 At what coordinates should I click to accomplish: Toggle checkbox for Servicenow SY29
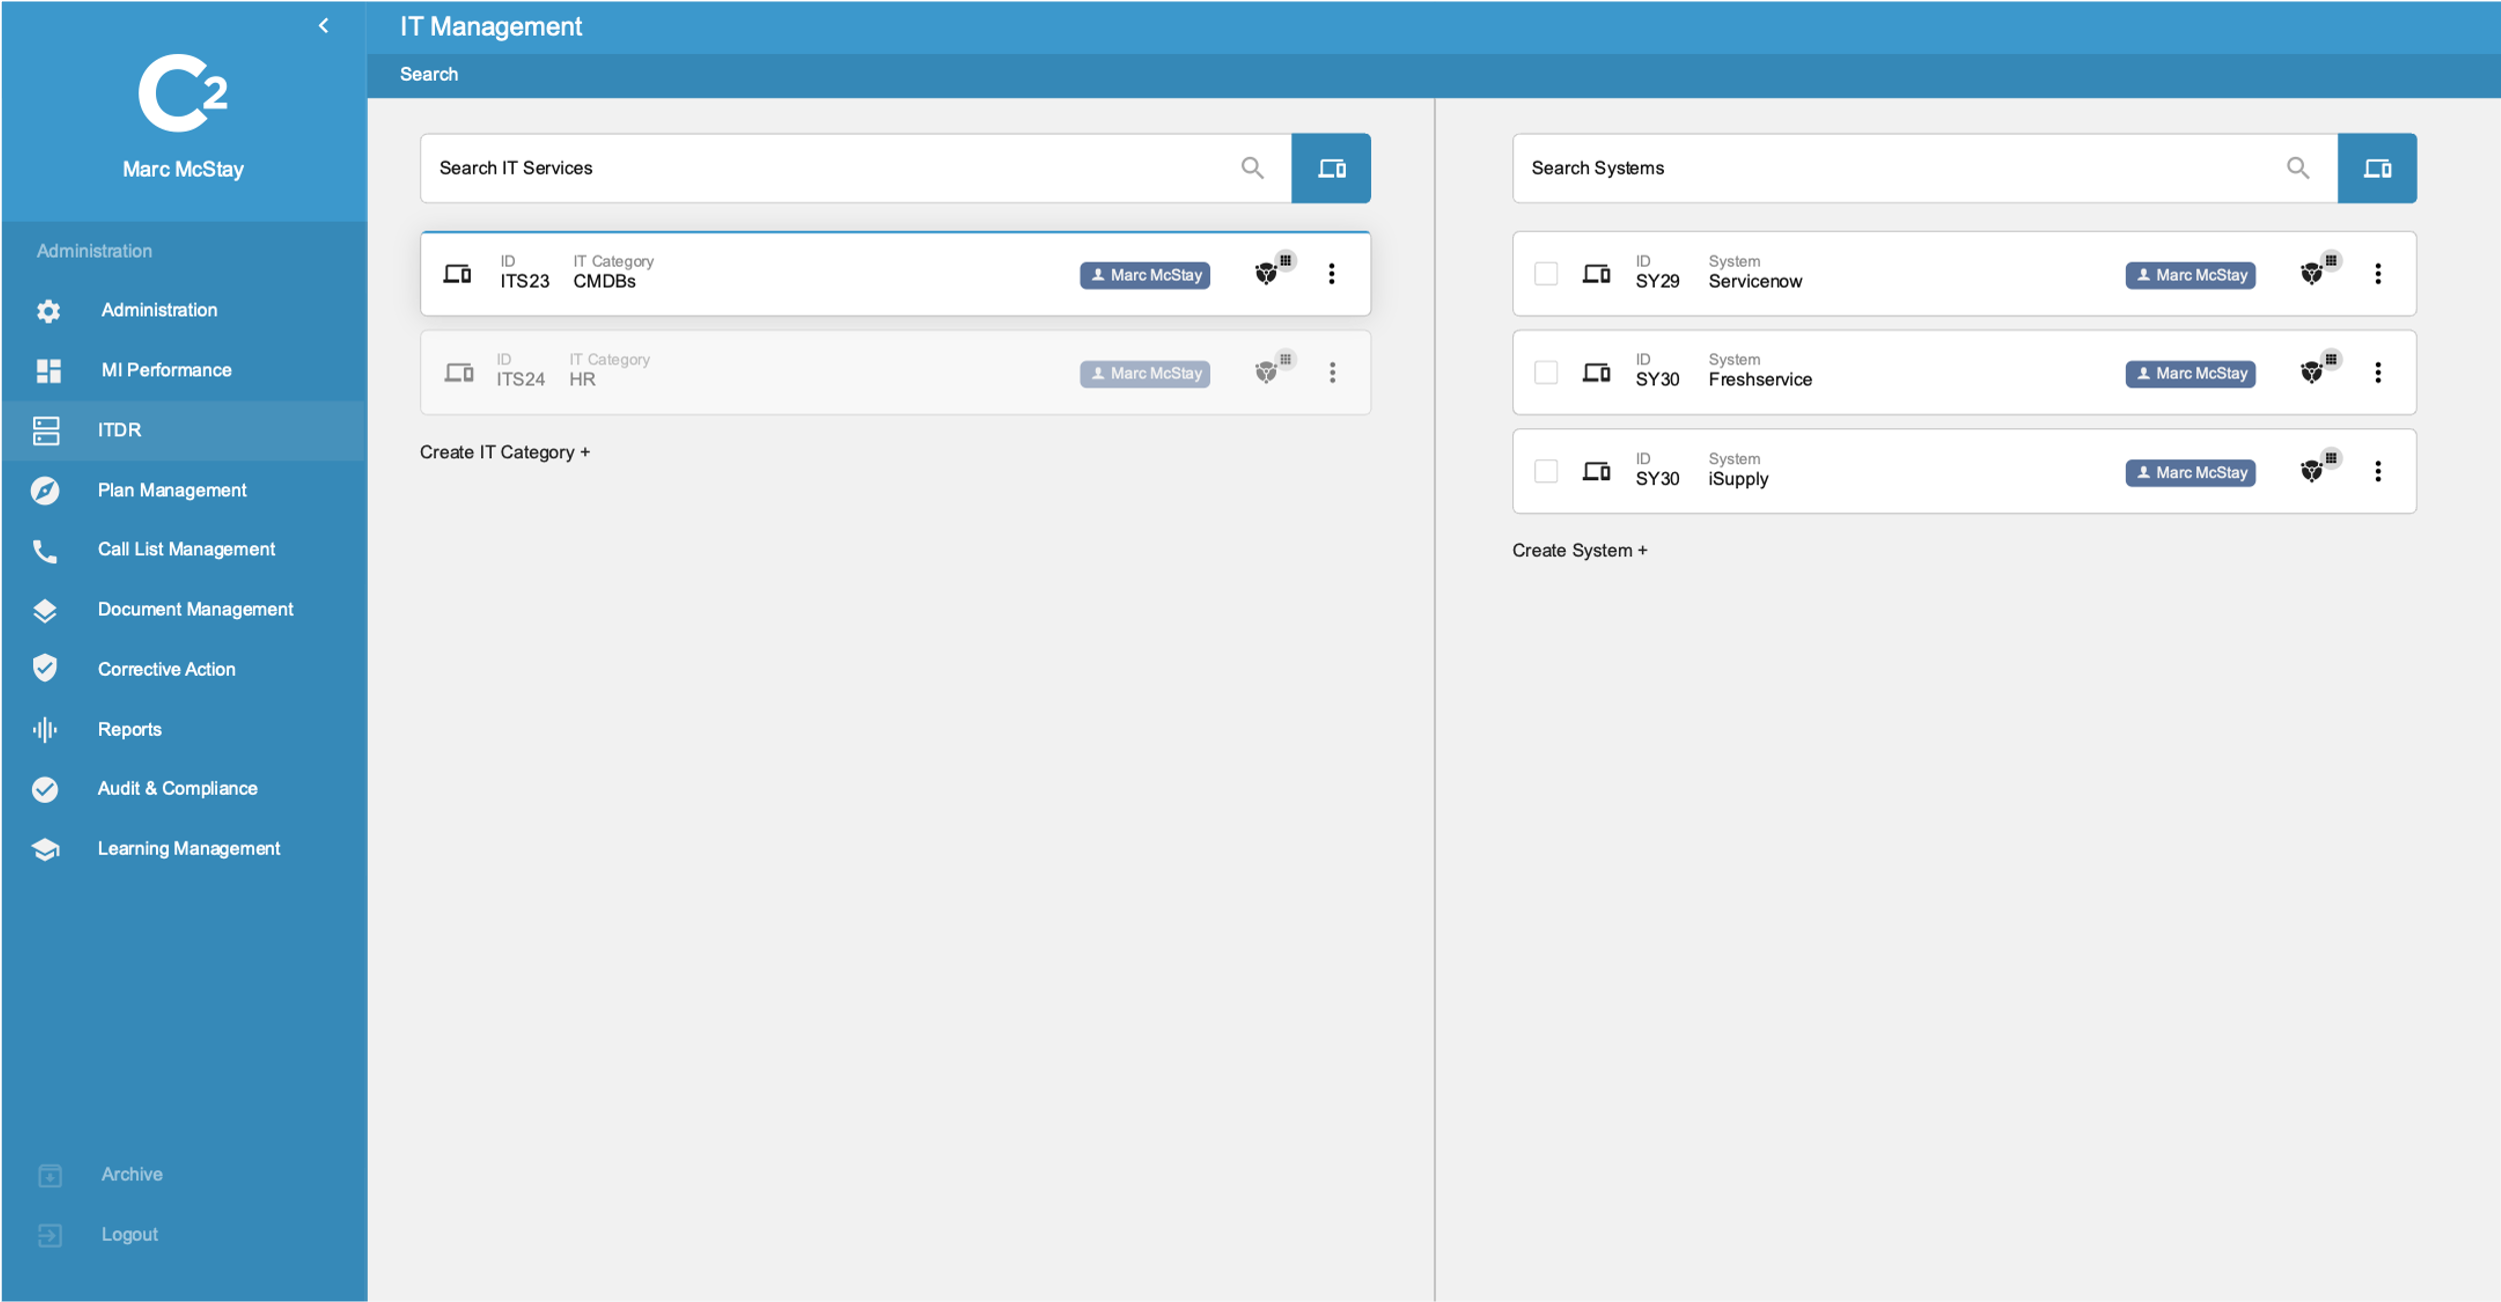1543,273
